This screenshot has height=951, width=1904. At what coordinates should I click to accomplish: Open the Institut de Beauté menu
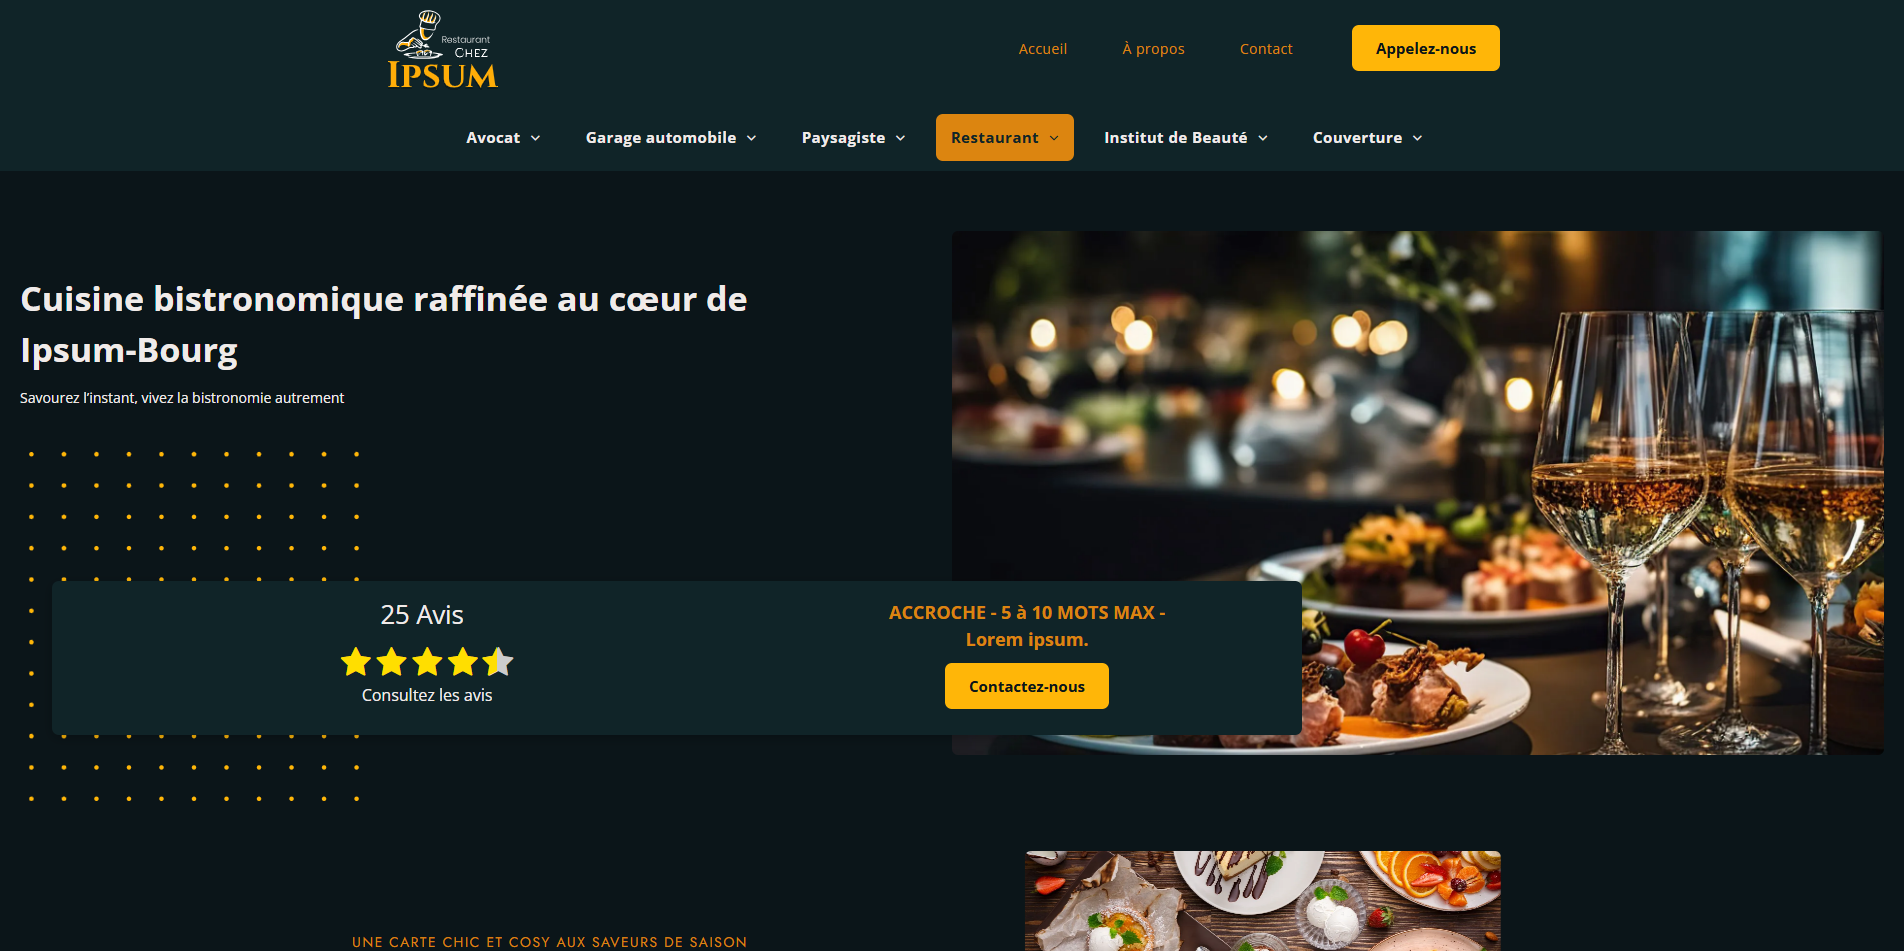[x=1186, y=137]
